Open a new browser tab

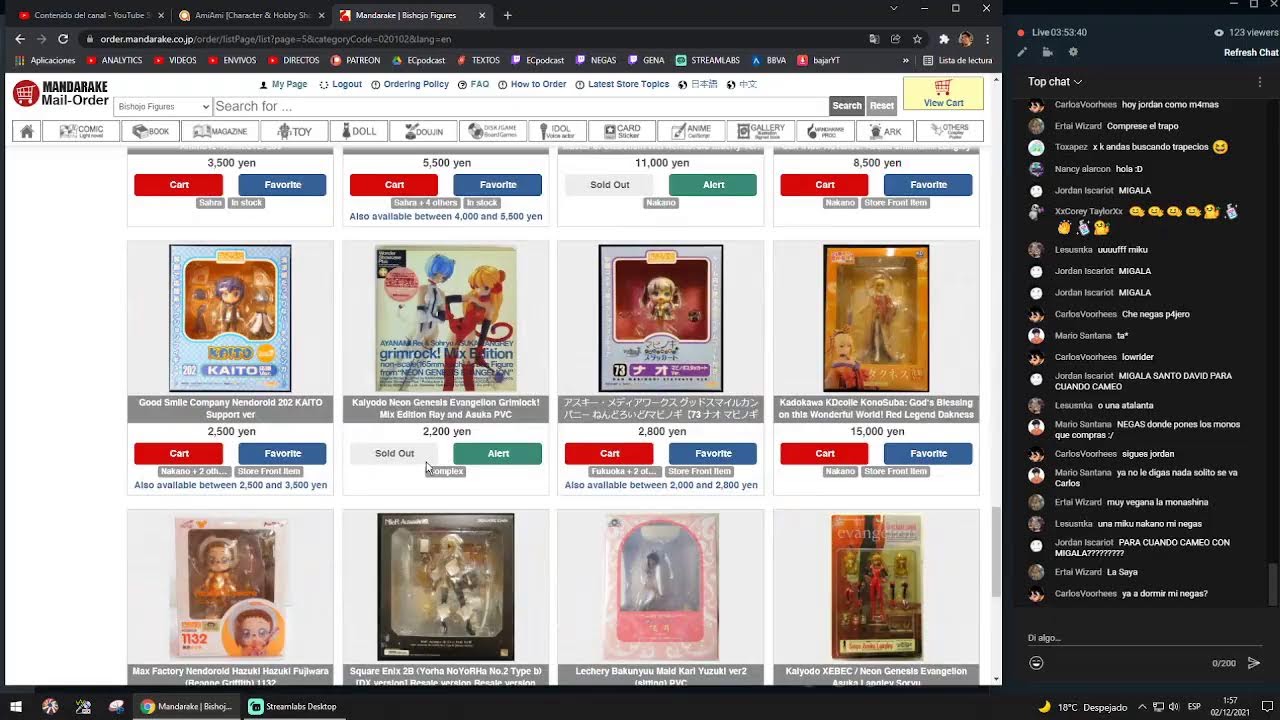[507, 15]
